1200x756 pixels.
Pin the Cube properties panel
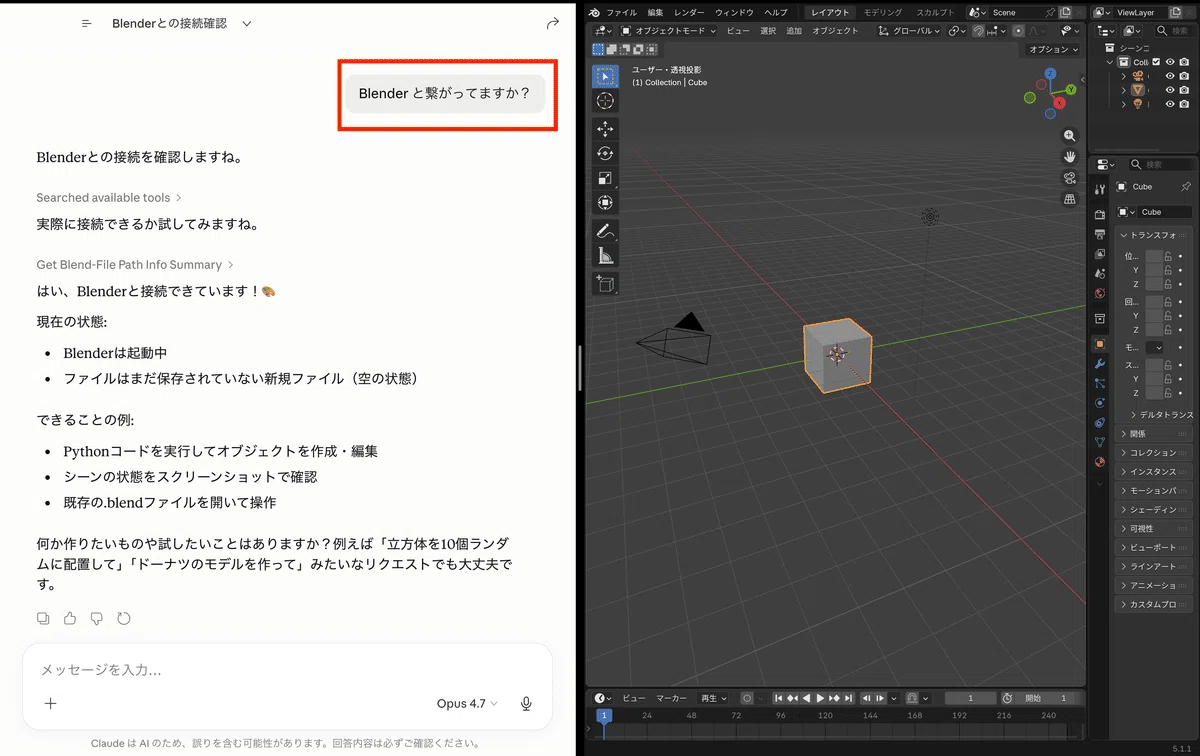click(x=1186, y=187)
